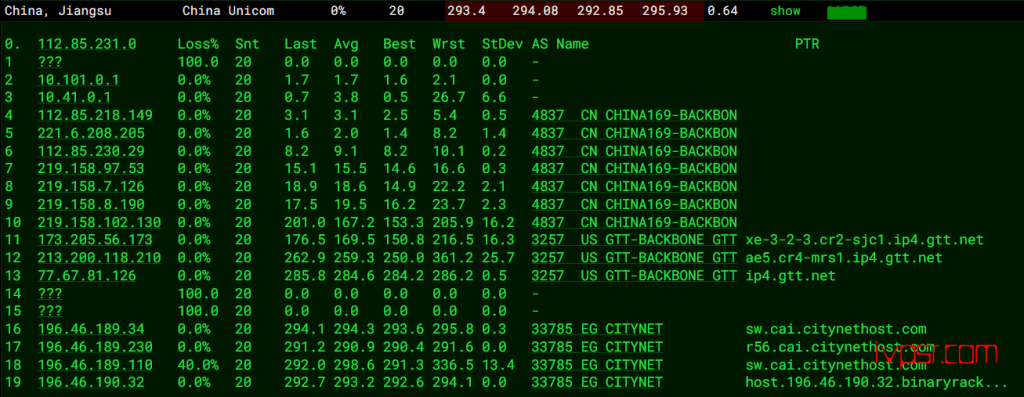This screenshot has width=1024, height=397.
Task: Select the 112.85.218.149 IP link
Action: (95, 116)
